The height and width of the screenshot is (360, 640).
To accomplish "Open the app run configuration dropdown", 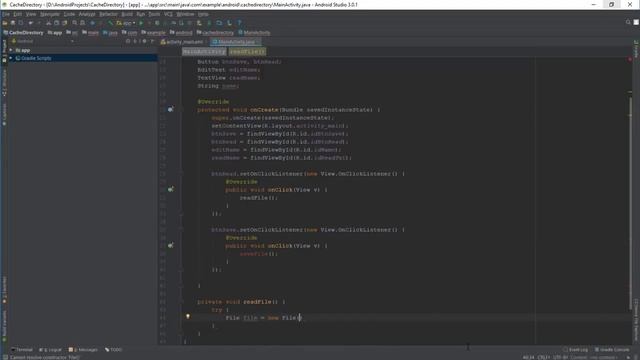I will 126,23.
